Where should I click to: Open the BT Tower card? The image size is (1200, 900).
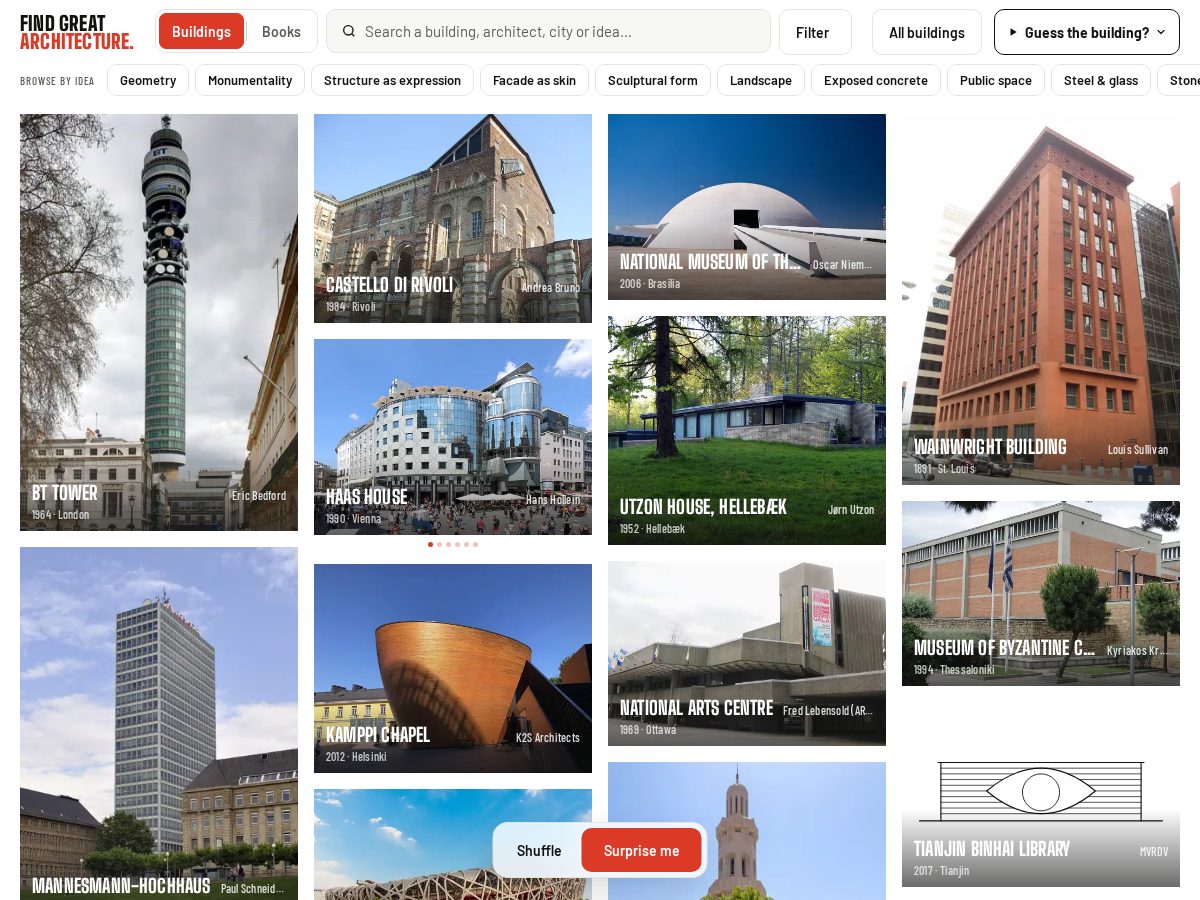click(159, 322)
